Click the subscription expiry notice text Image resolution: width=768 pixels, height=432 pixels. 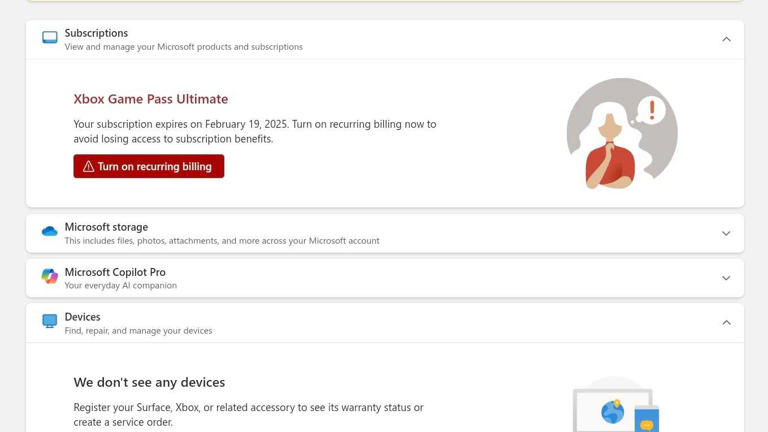pos(254,131)
